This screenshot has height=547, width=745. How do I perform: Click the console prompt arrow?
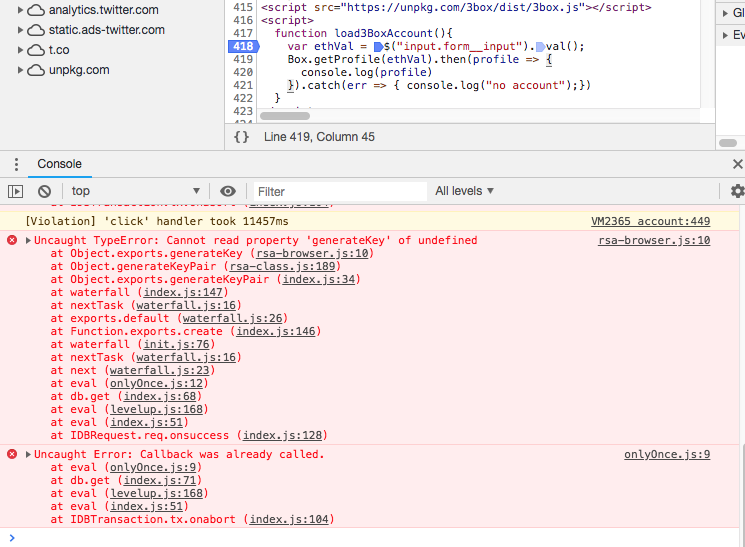12,537
